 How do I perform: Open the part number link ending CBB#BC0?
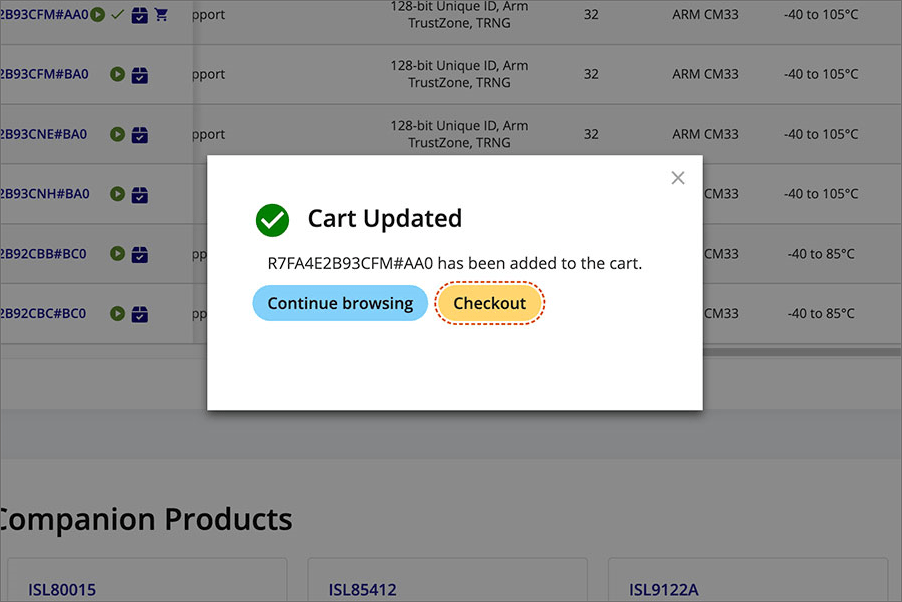tap(44, 254)
